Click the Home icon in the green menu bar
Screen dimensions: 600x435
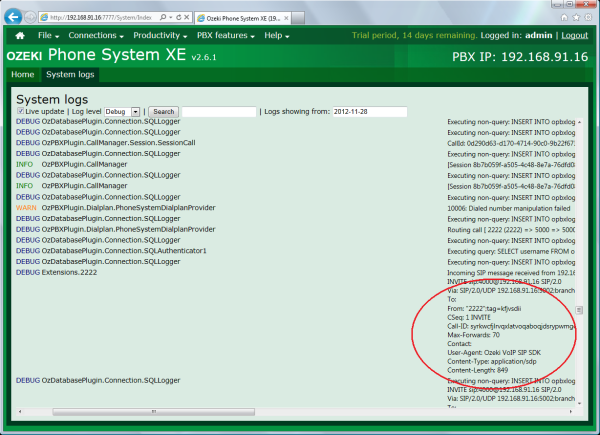click(20, 36)
